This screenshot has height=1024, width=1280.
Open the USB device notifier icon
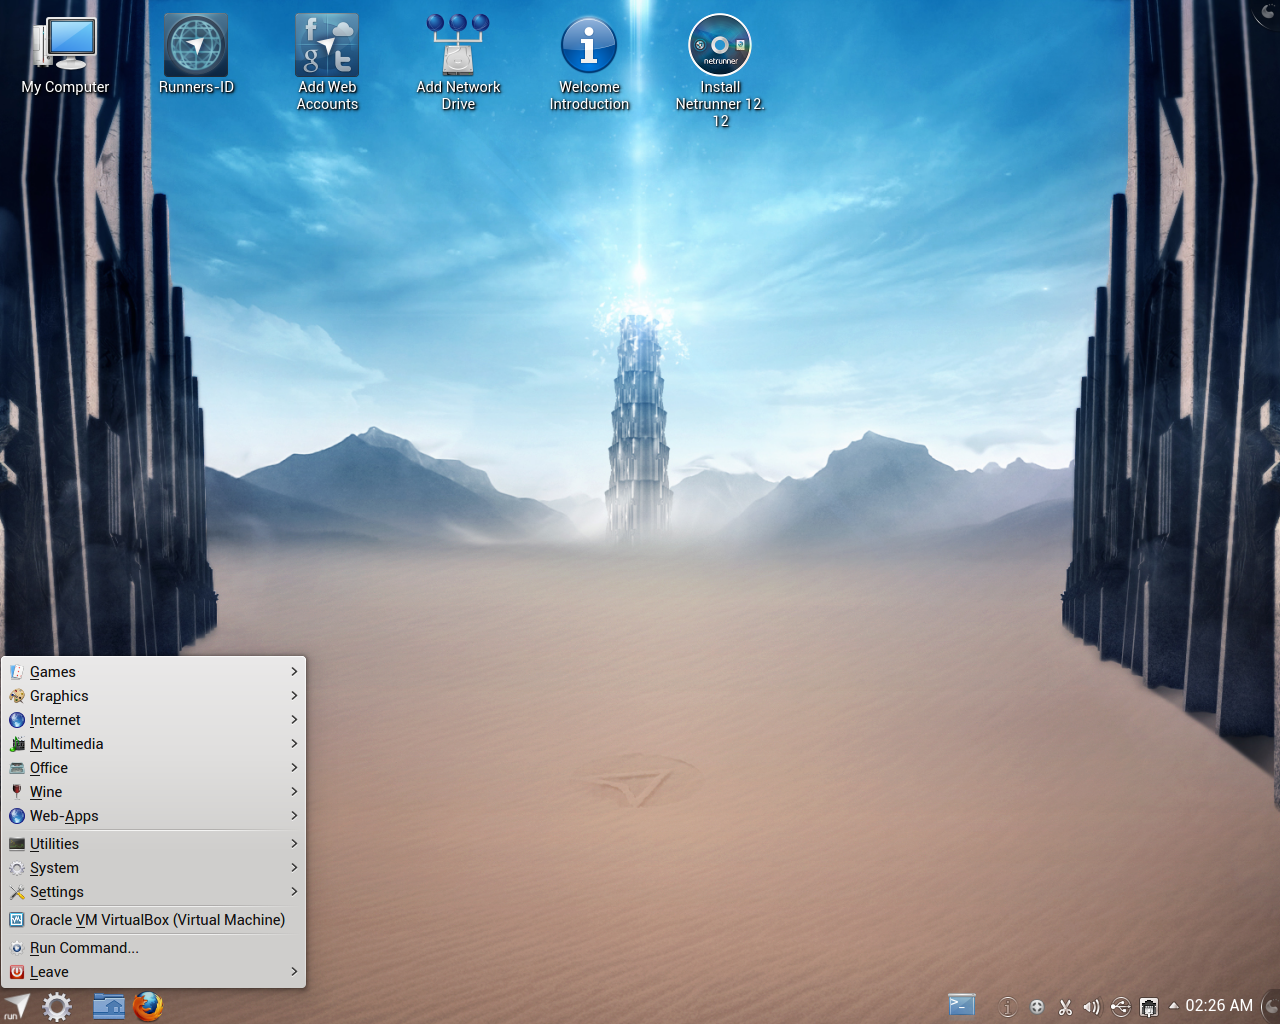(1121, 1007)
